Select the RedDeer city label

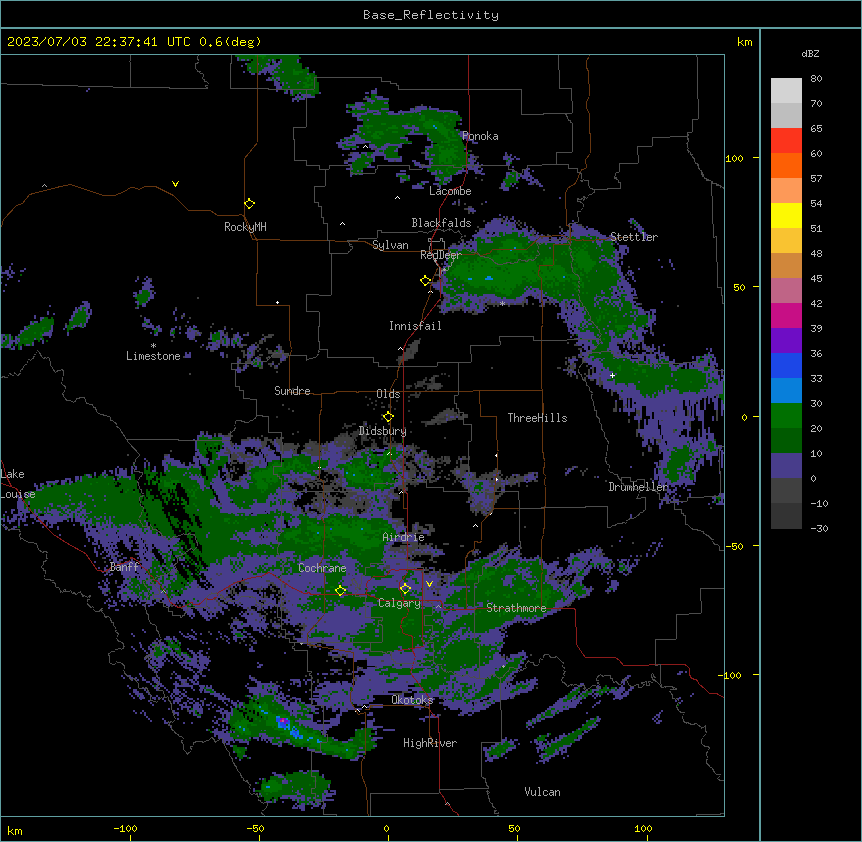(441, 255)
